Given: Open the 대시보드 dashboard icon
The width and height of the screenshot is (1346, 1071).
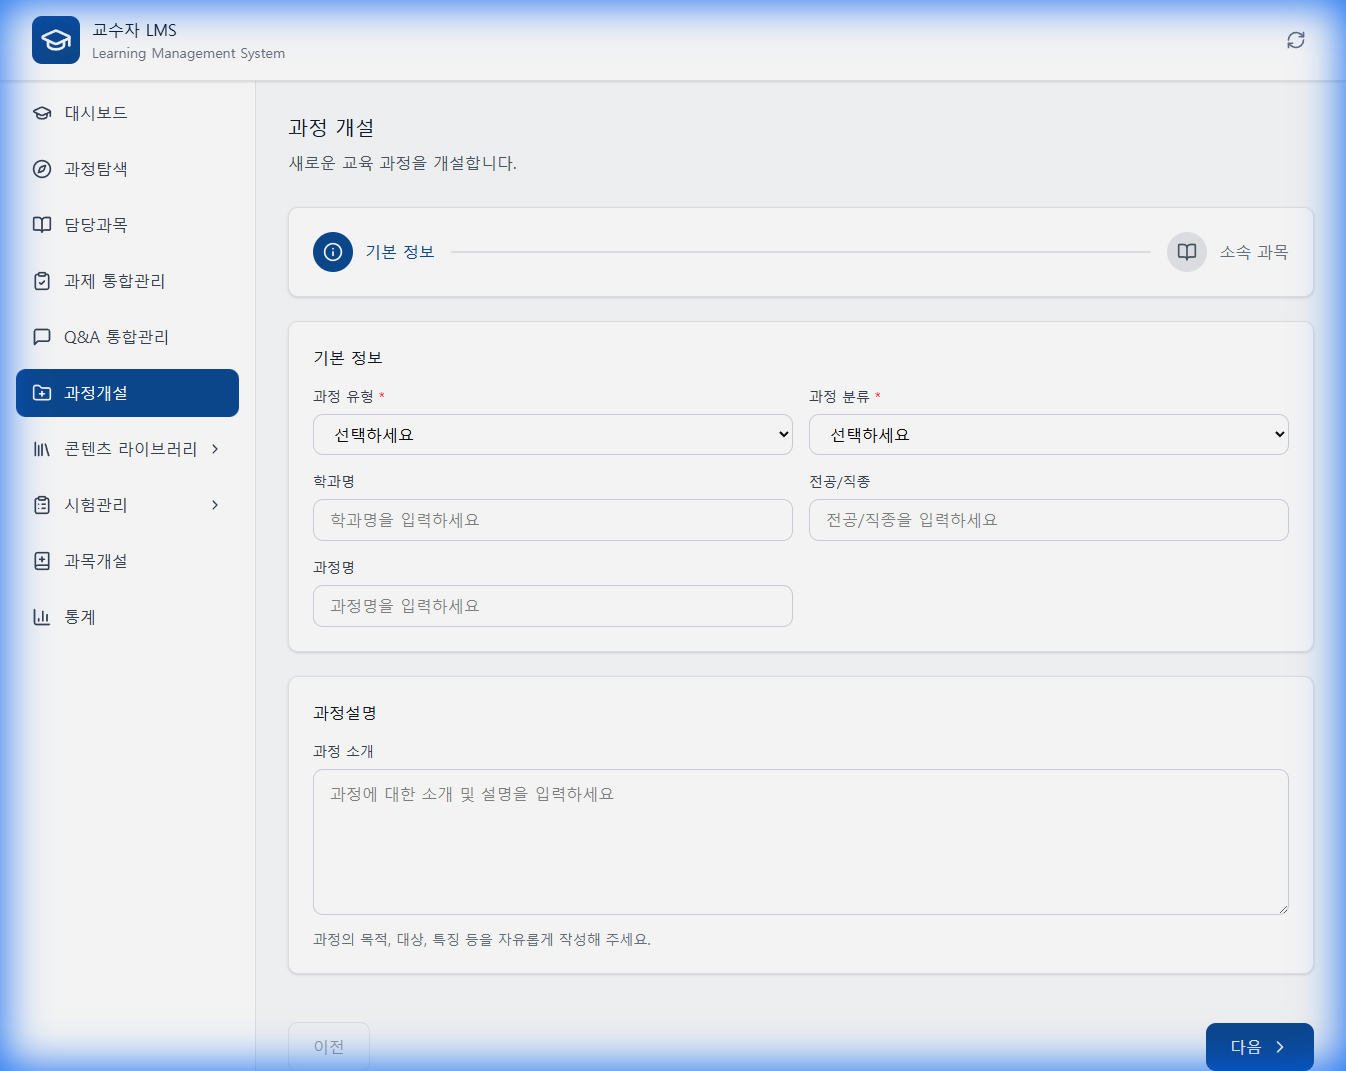Looking at the screenshot, I should tap(41, 113).
